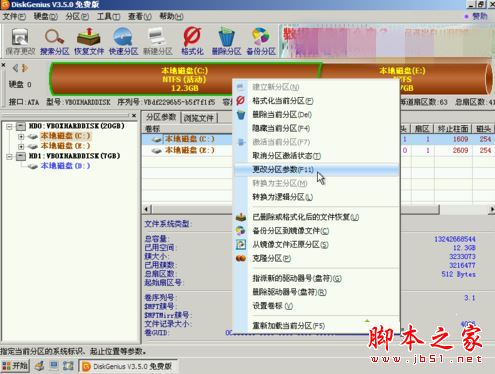The width and height of the screenshot is (495, 374).
Task: Expand 本地磁盘(E:) node in disk tree
Action: pos(21,146)
